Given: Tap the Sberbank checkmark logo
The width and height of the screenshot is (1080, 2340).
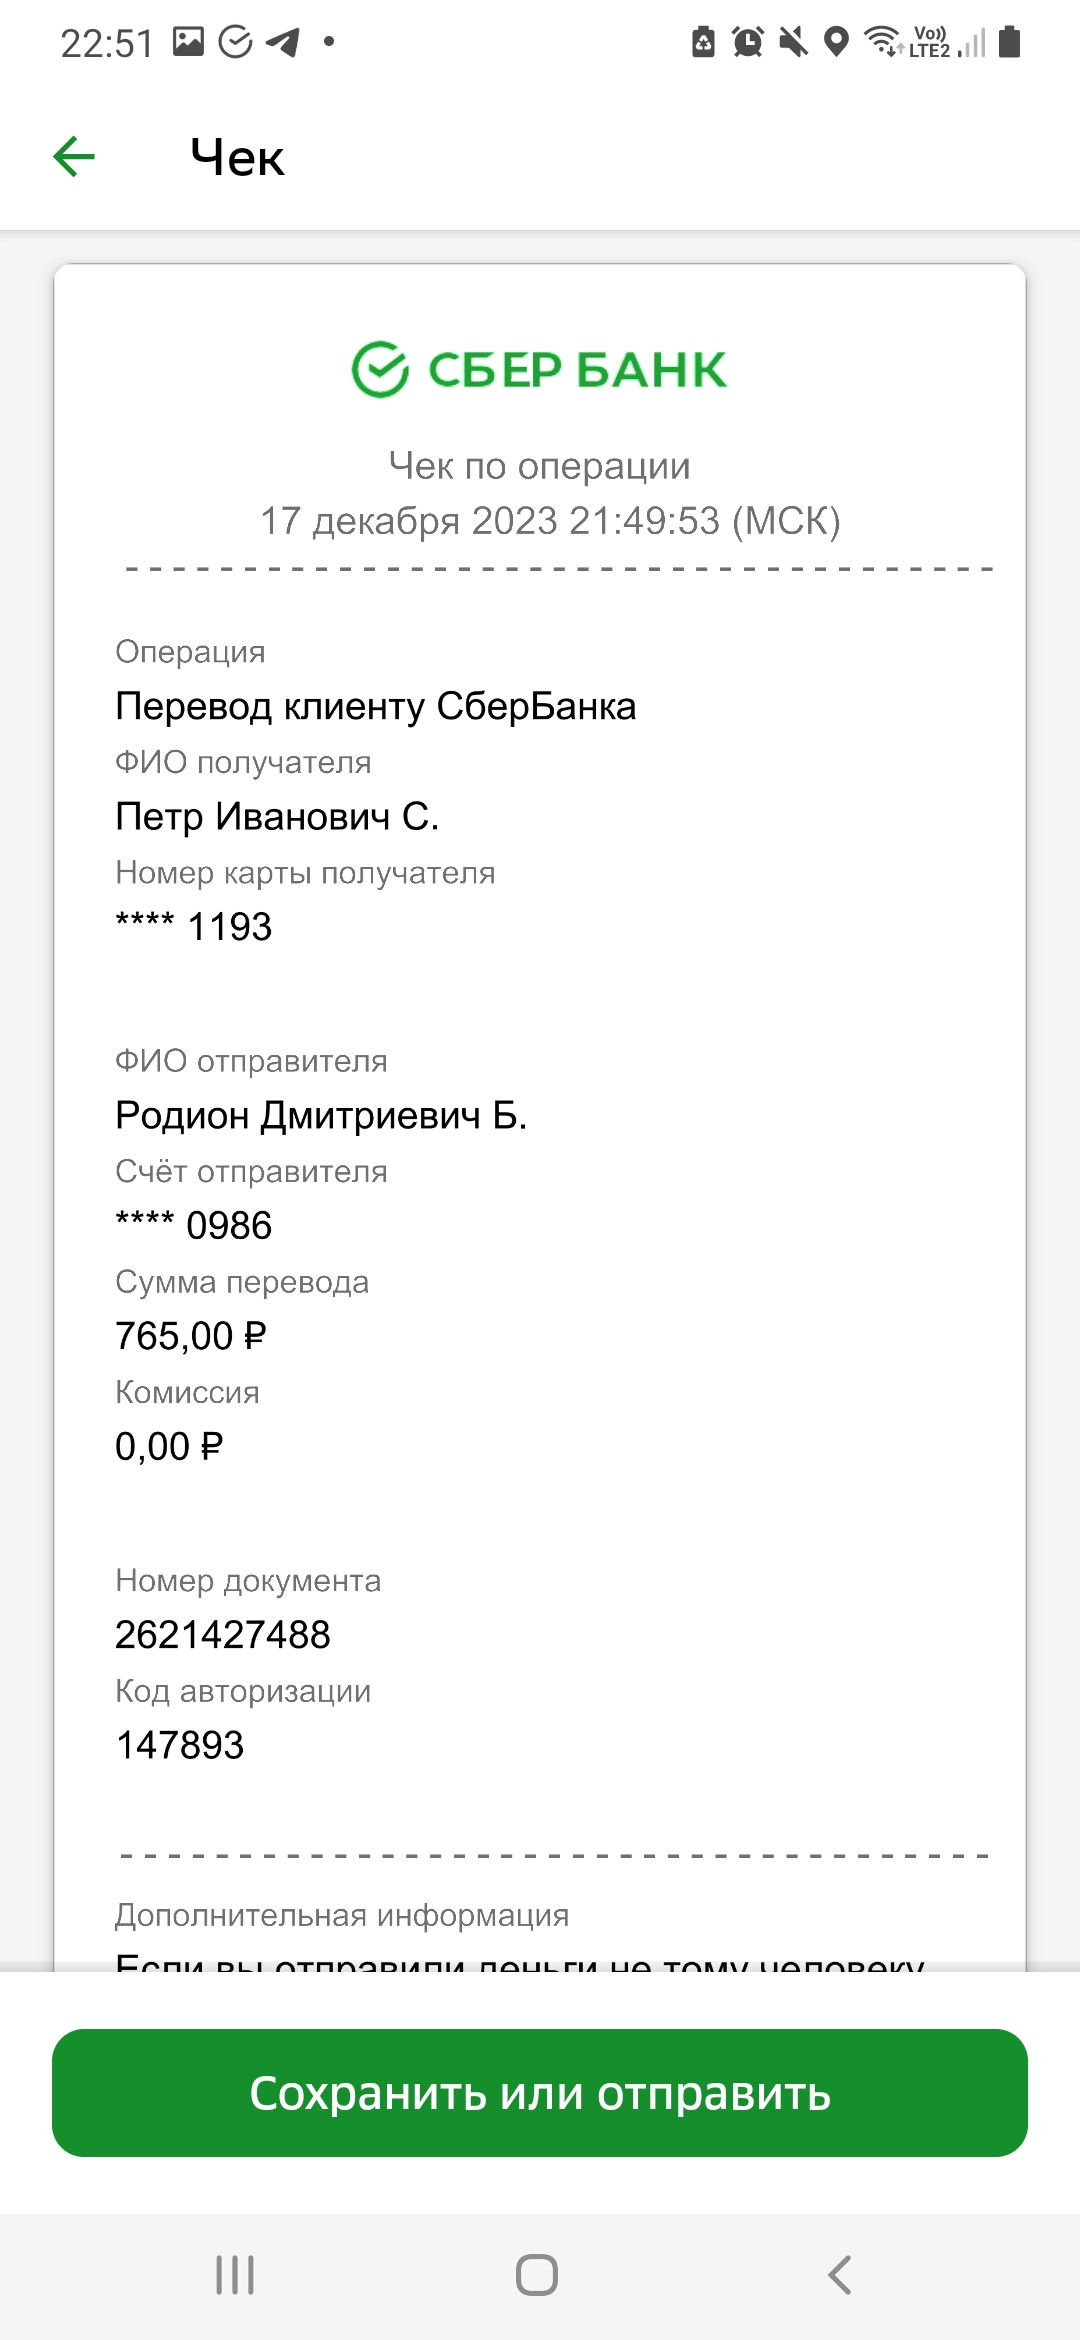Looking at the screenshot, I should point(380,369).
